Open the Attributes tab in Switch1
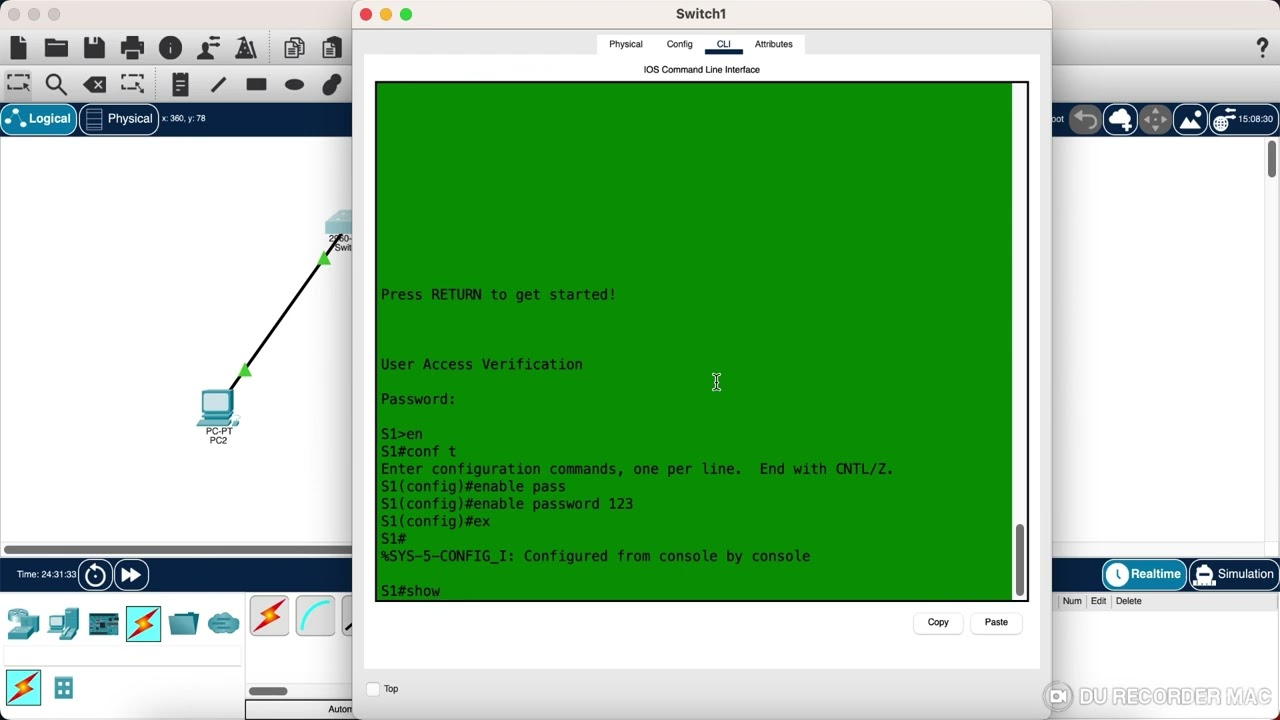Image resolution: width=1280 pixels, height=720 pixels. pyautogui.click(x=773, y=44)
